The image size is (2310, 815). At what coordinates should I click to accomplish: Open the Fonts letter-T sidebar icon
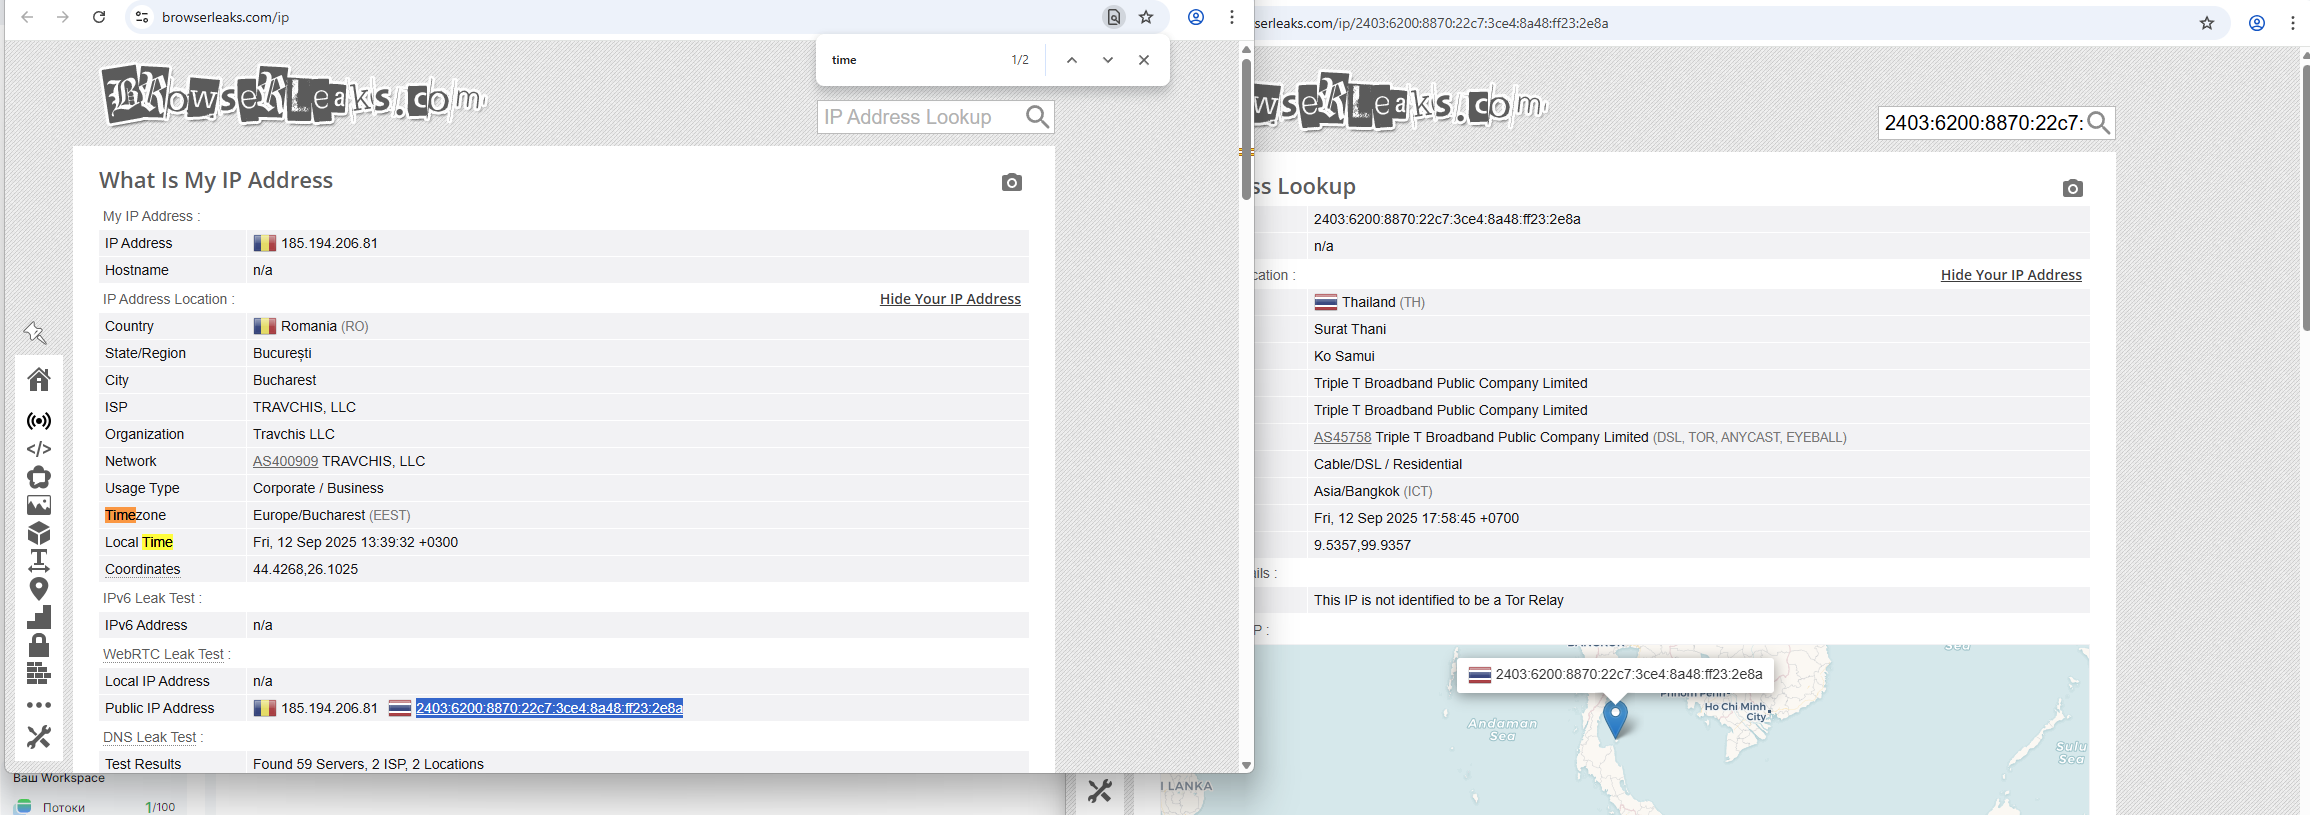[39, 560]
